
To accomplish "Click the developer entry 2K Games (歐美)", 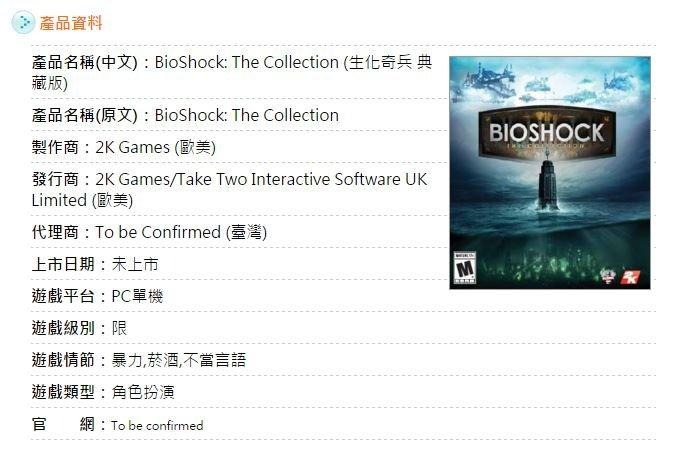I will 155,147.
